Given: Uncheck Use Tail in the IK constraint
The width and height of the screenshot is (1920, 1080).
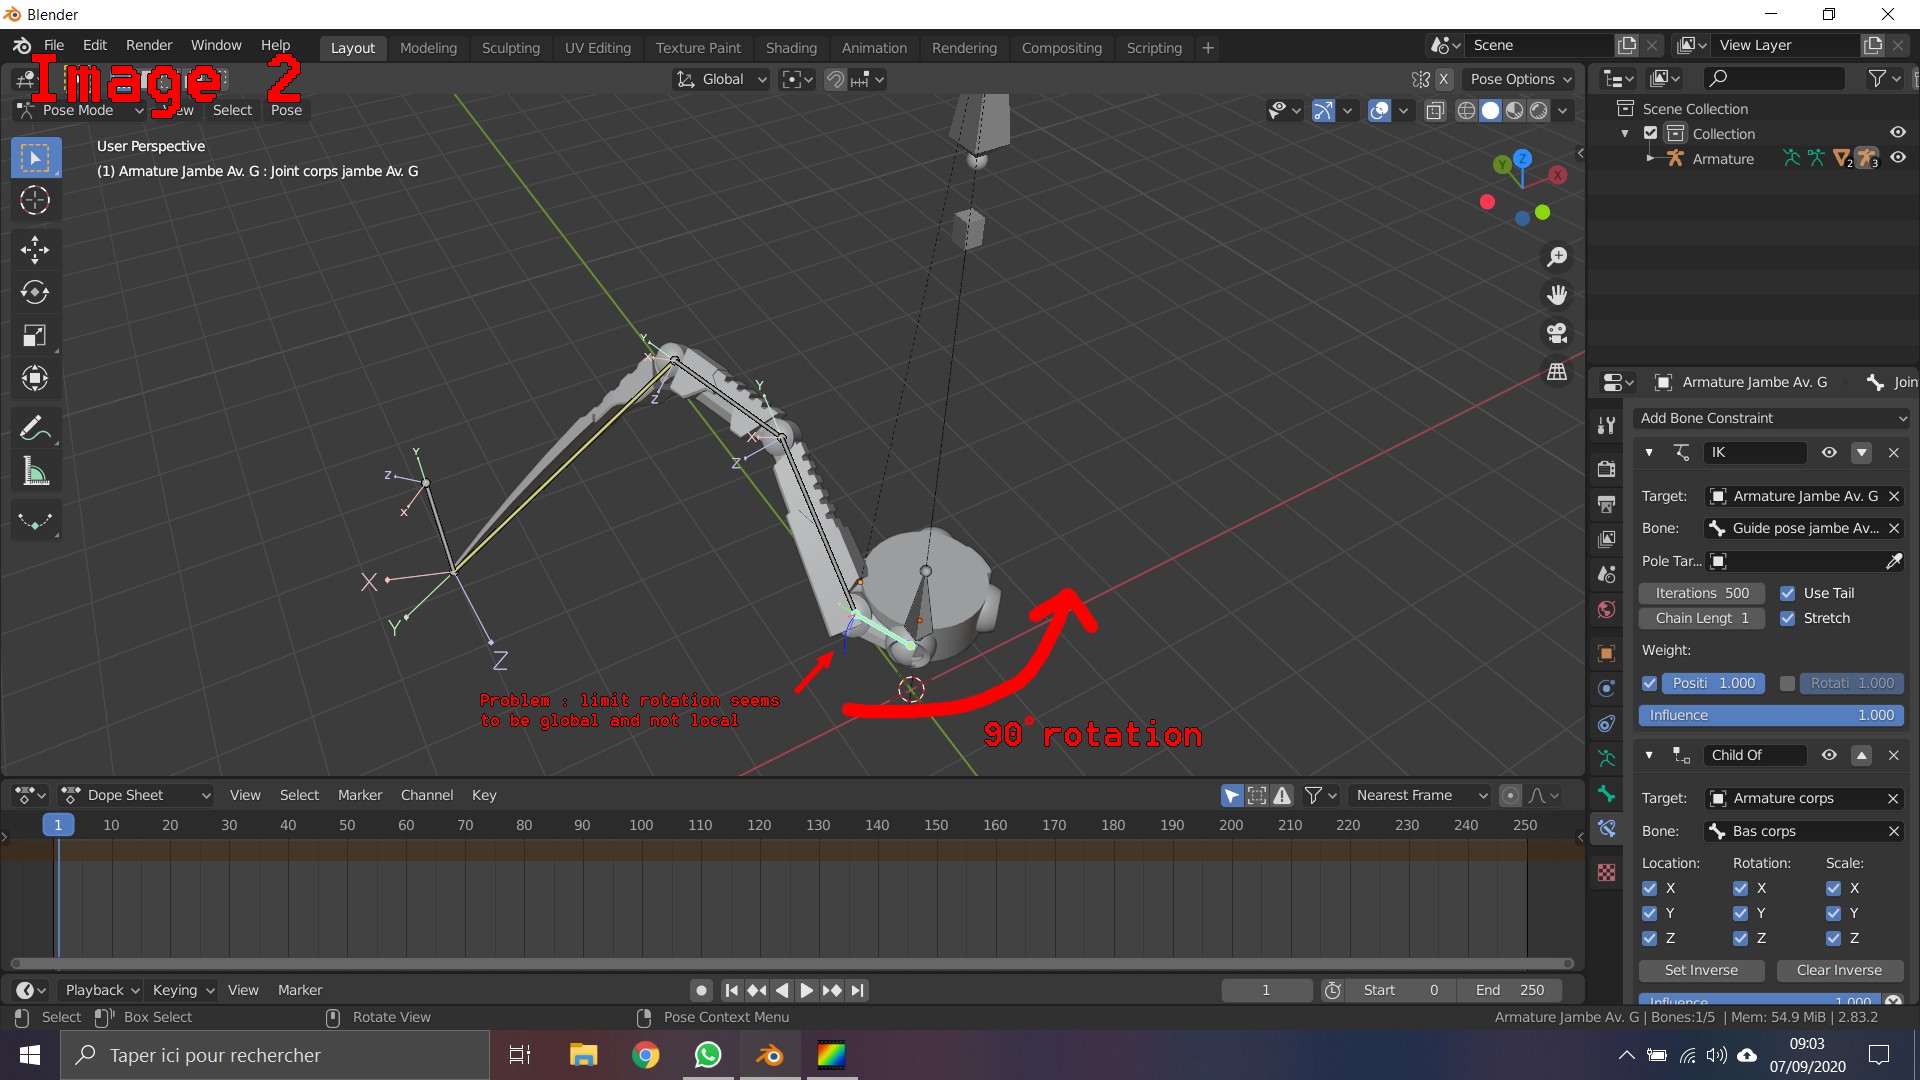Looking at the screenshot, I should point(1789,593).
